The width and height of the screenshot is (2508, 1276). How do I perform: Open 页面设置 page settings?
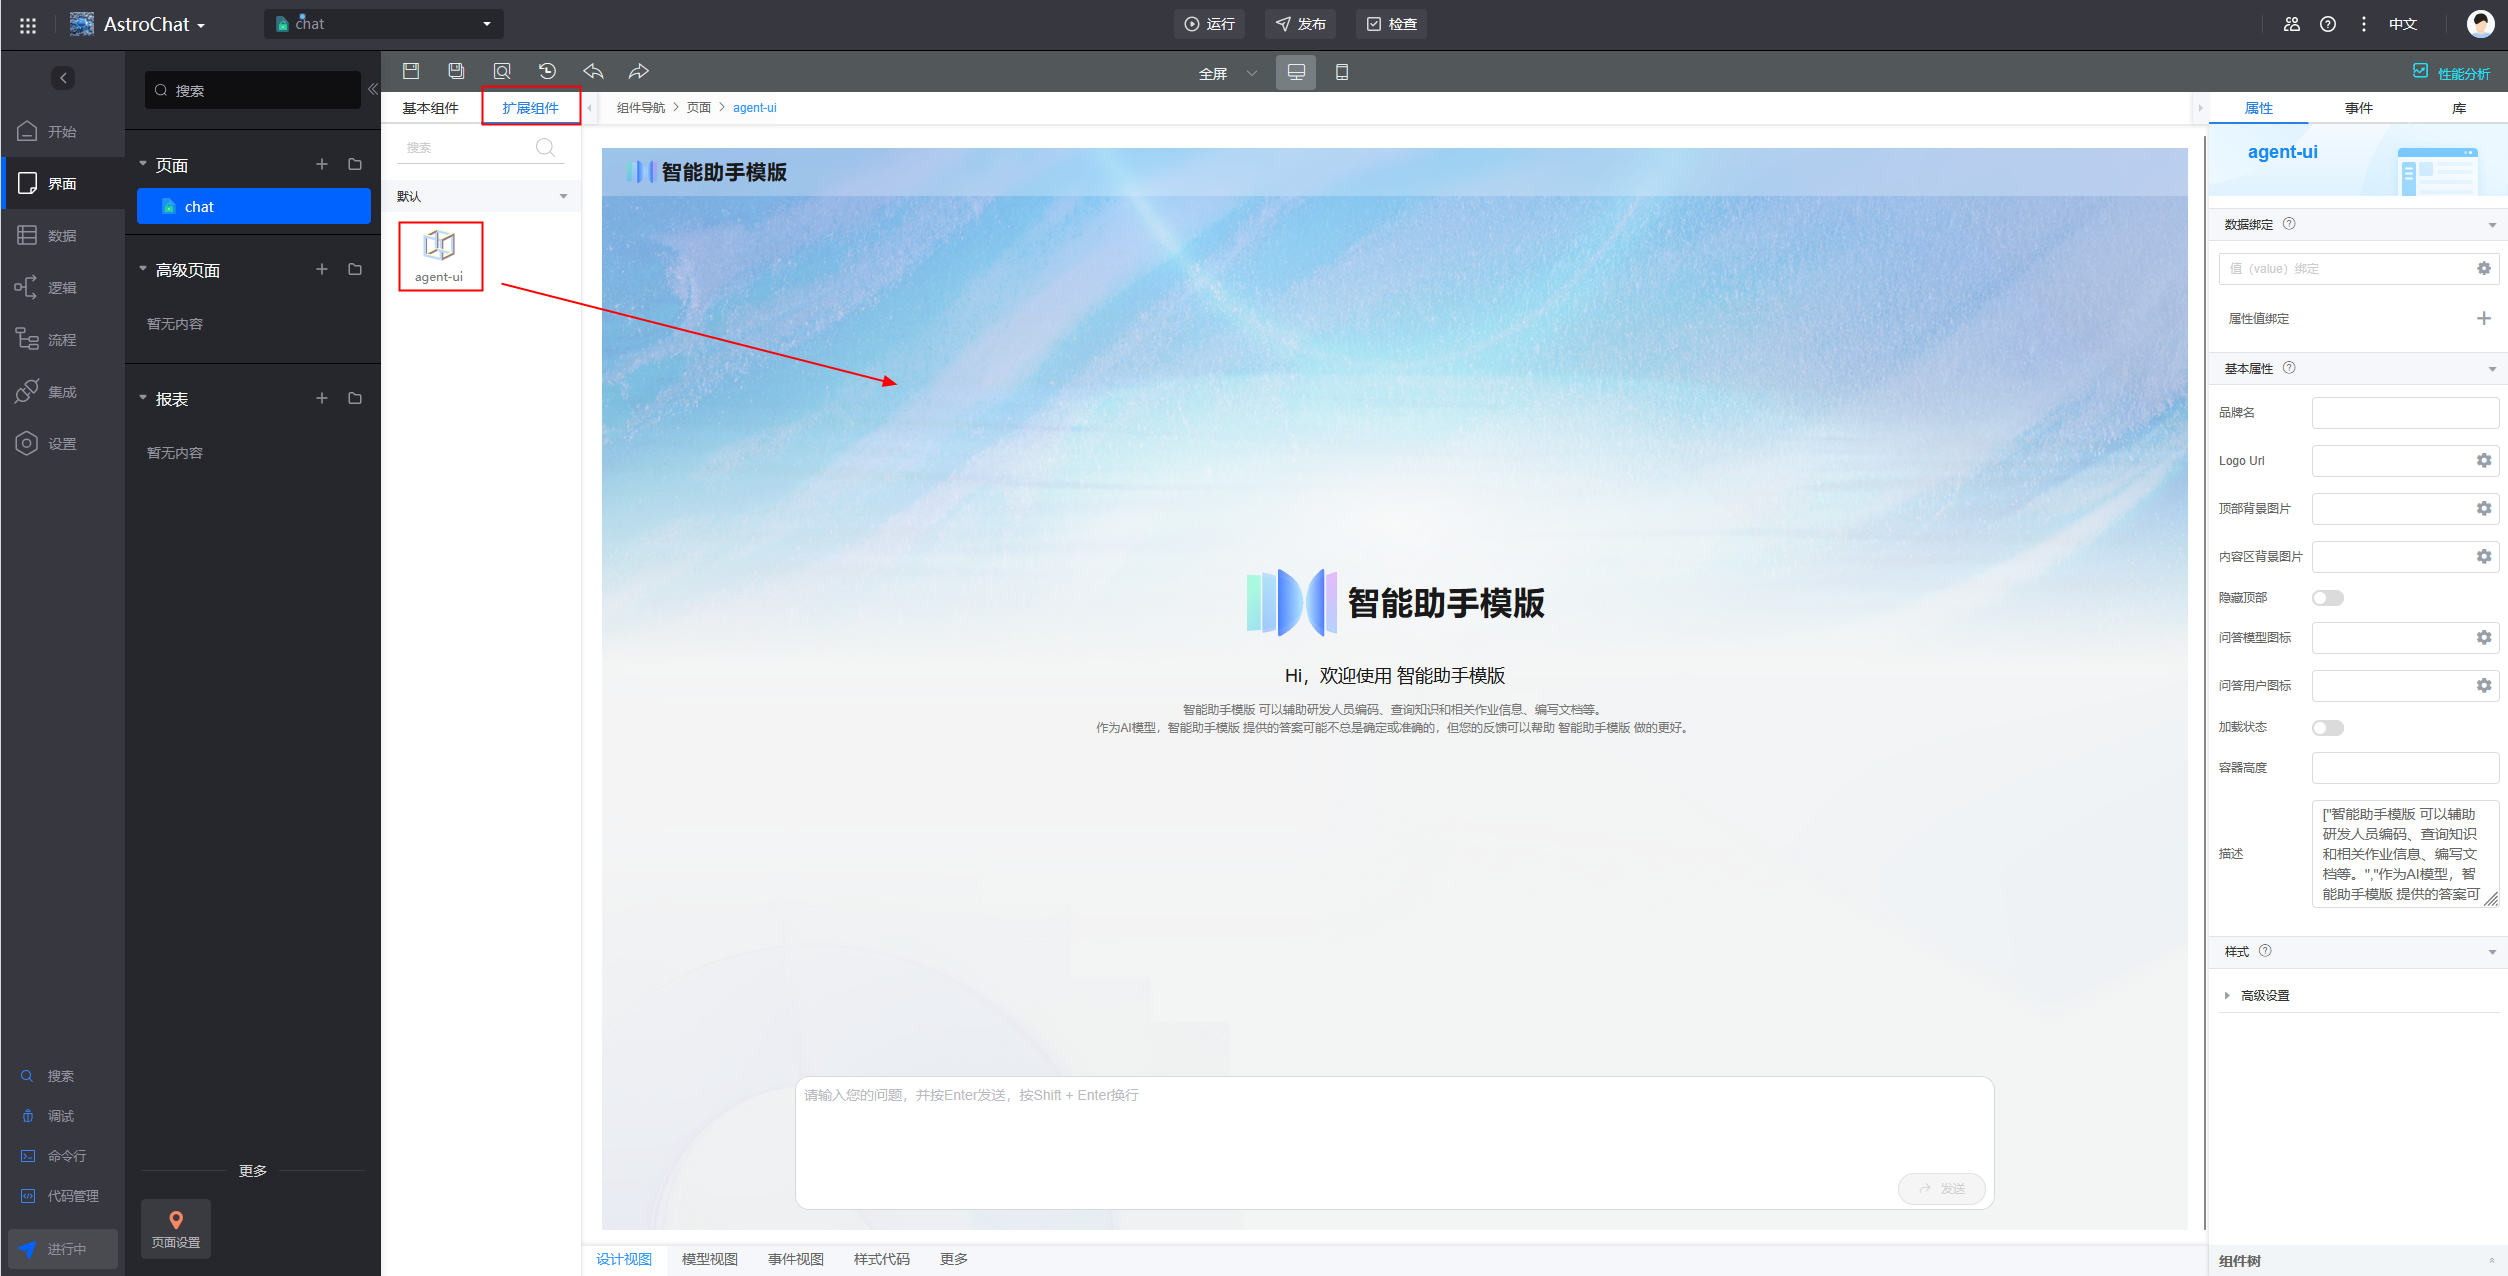(x=176, y=1229)
